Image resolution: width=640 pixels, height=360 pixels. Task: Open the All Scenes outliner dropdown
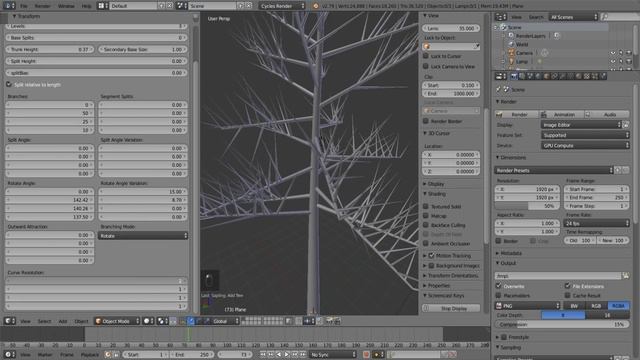point(573,17)
